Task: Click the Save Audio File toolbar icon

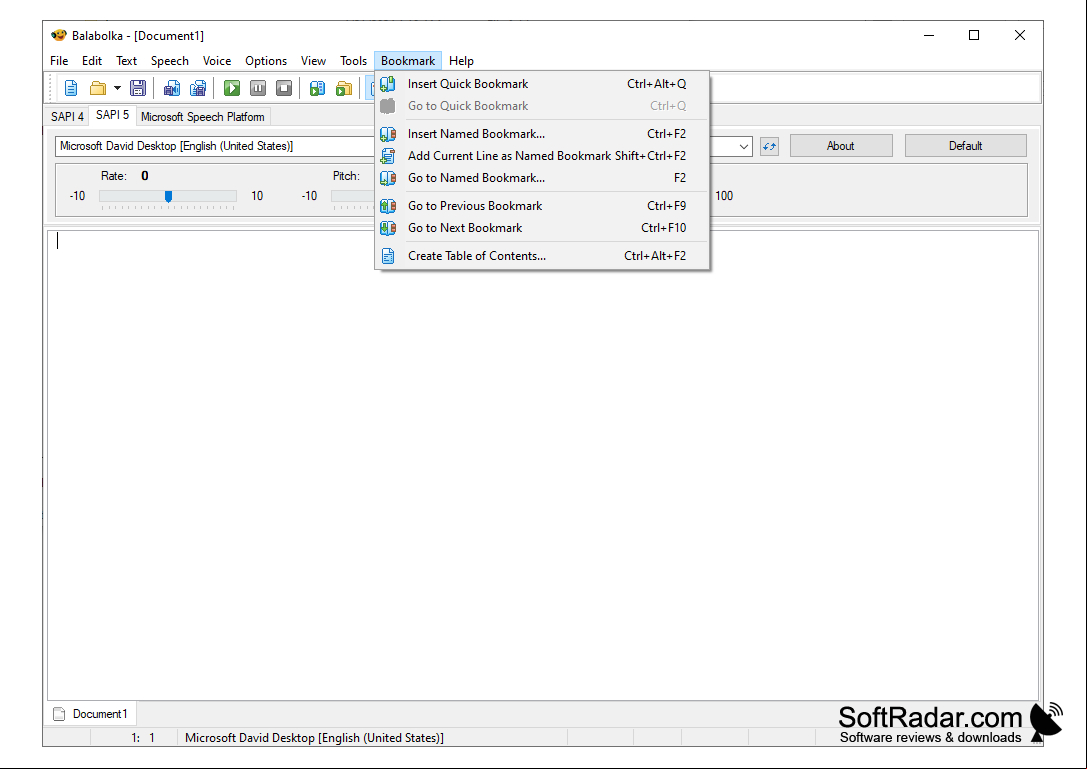Action: [x=171, y=88]
